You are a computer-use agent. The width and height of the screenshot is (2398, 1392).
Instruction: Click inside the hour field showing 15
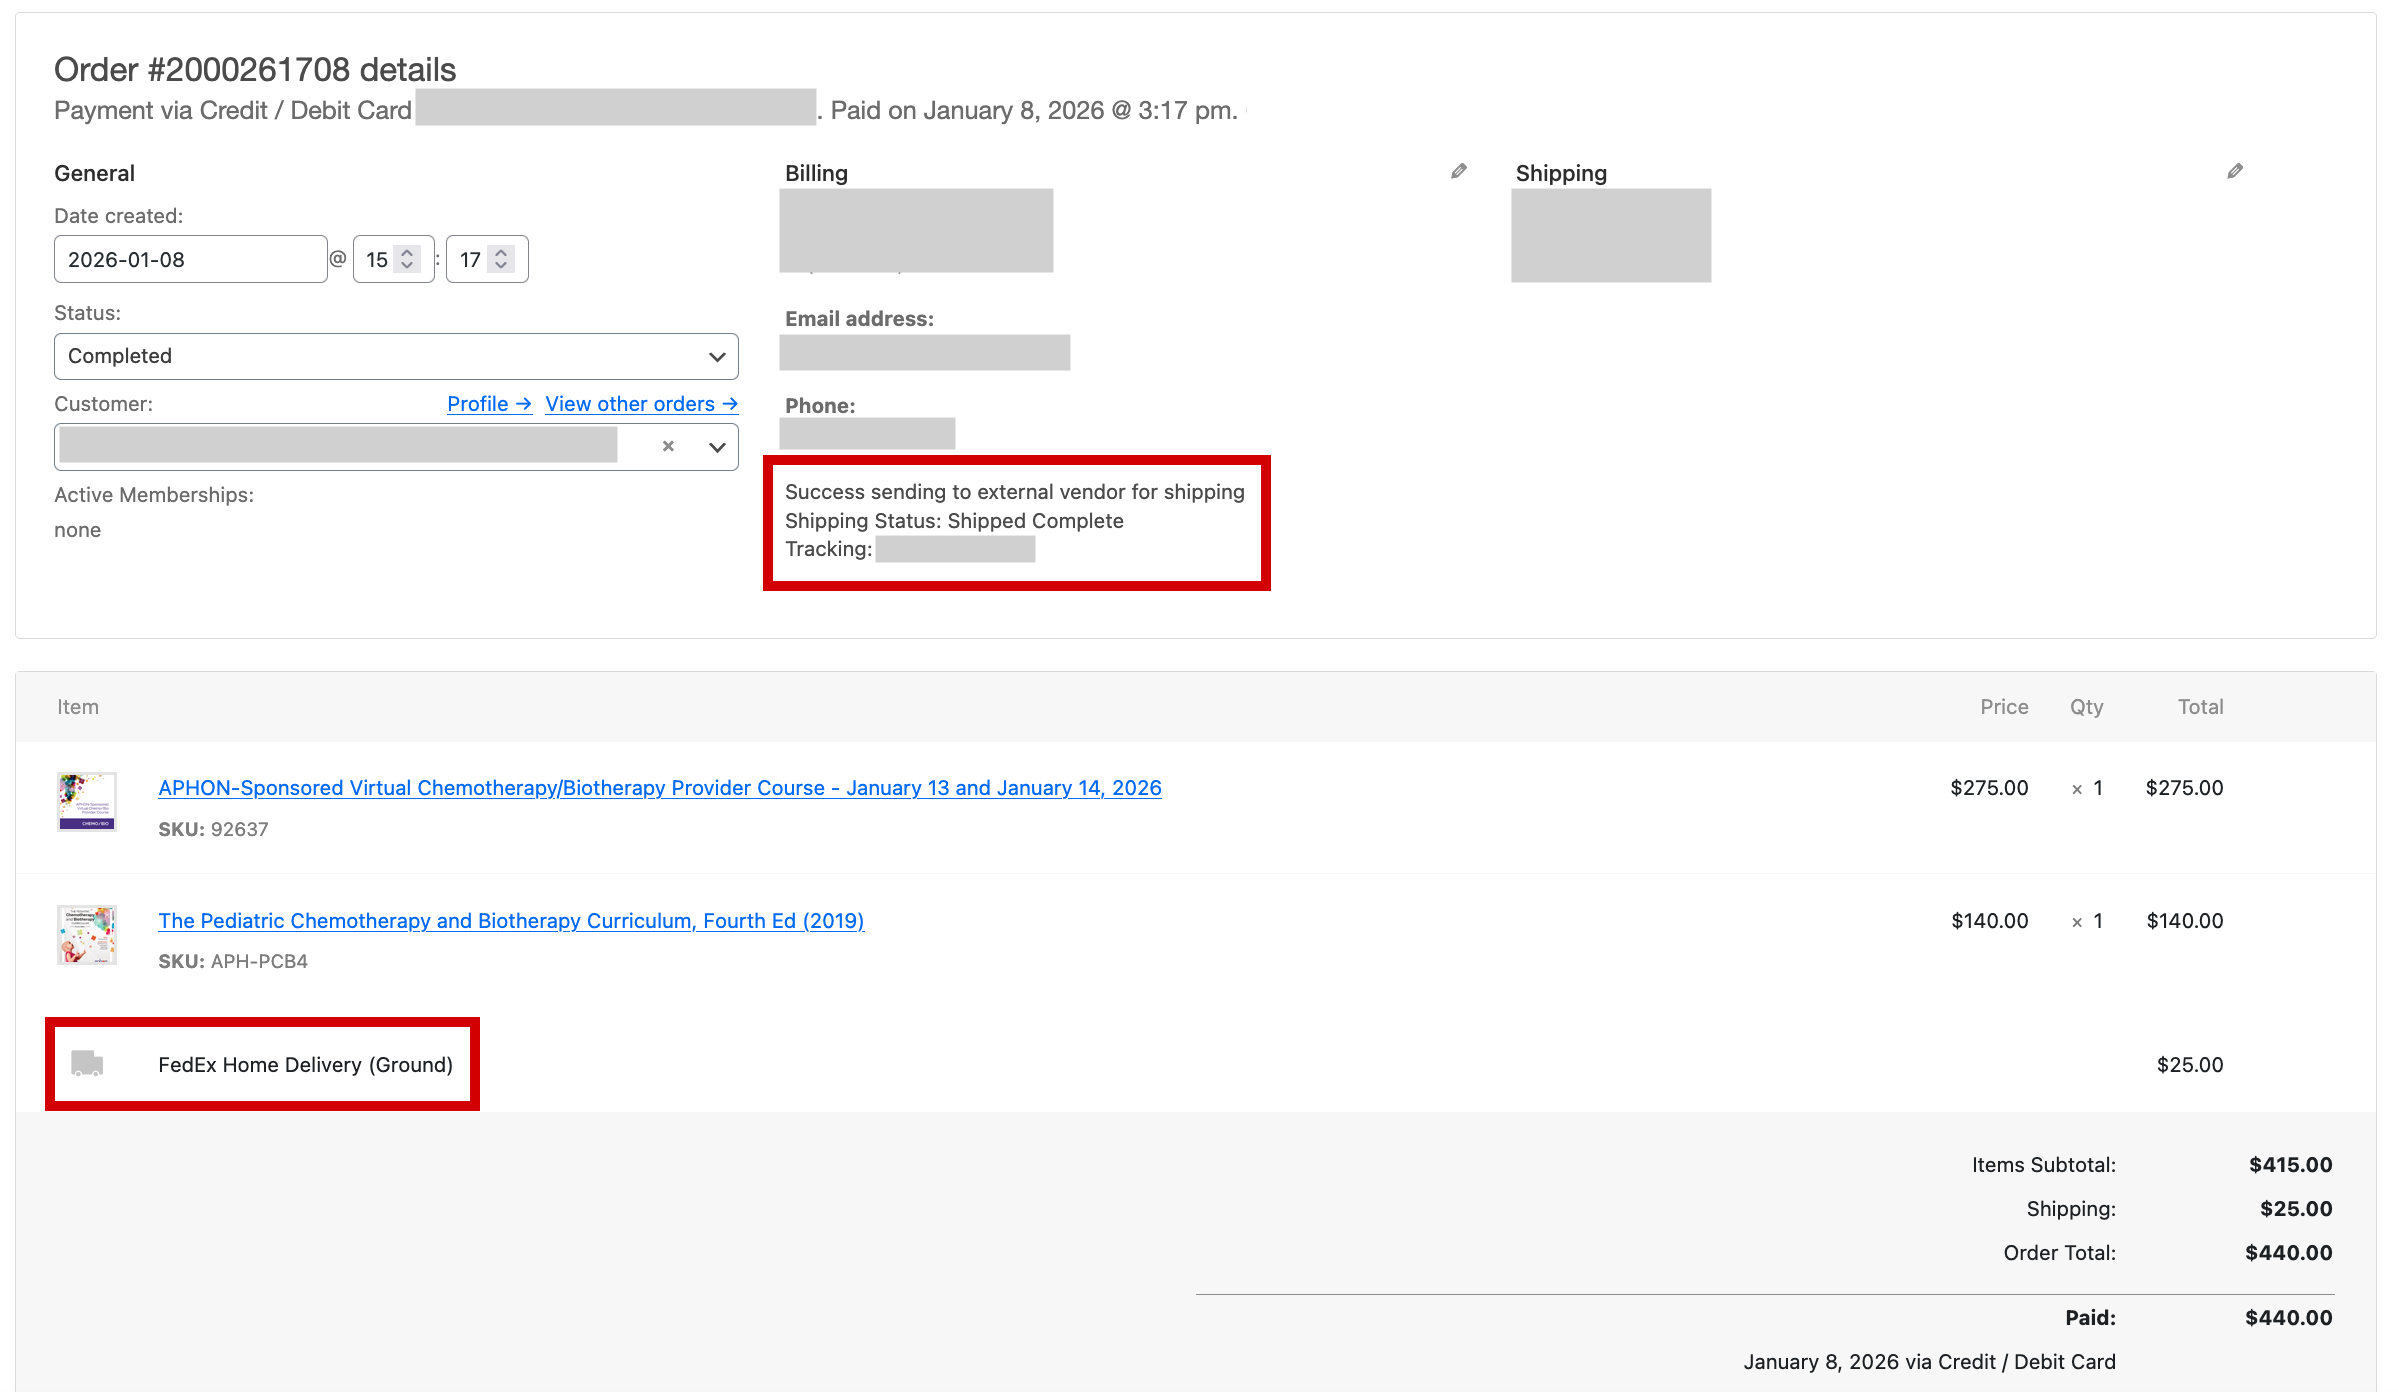coord(376,260)
